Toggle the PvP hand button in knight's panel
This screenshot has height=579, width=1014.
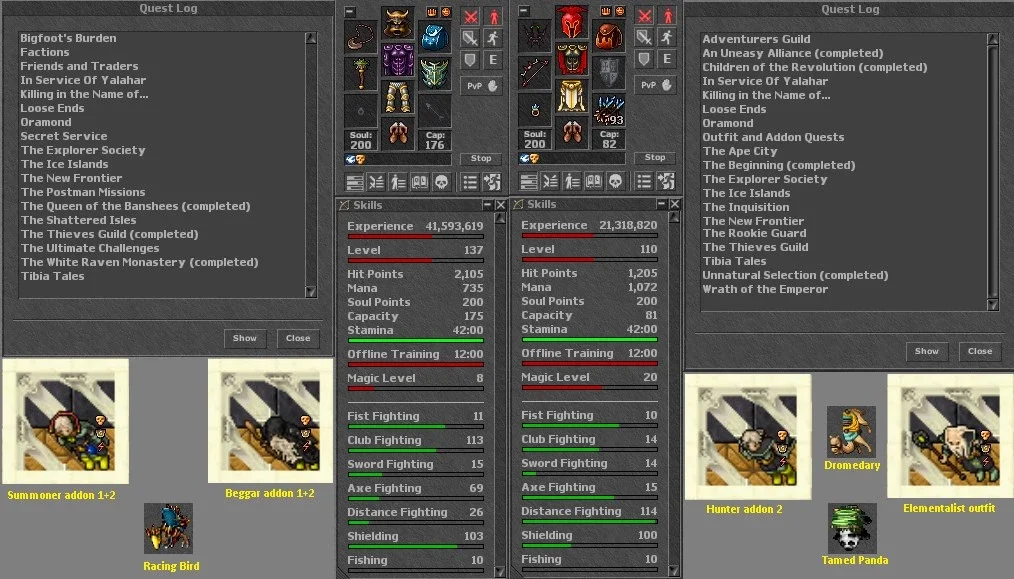pos(482,85)
